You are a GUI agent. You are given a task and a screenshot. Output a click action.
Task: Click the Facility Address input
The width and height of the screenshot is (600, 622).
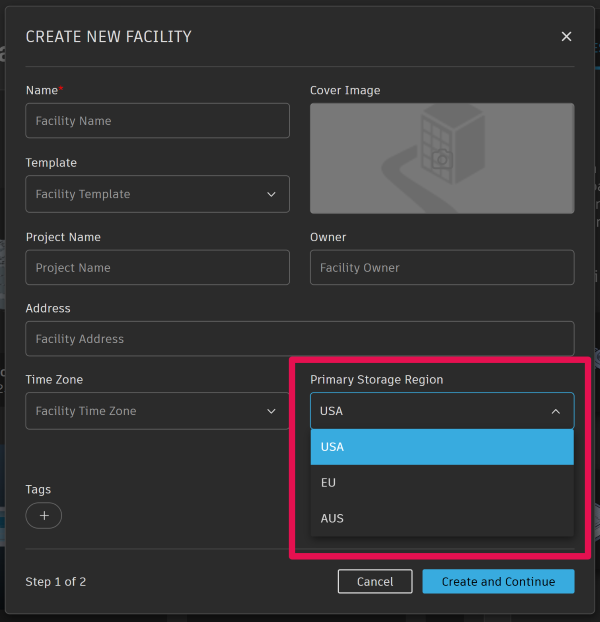(300, 339)
